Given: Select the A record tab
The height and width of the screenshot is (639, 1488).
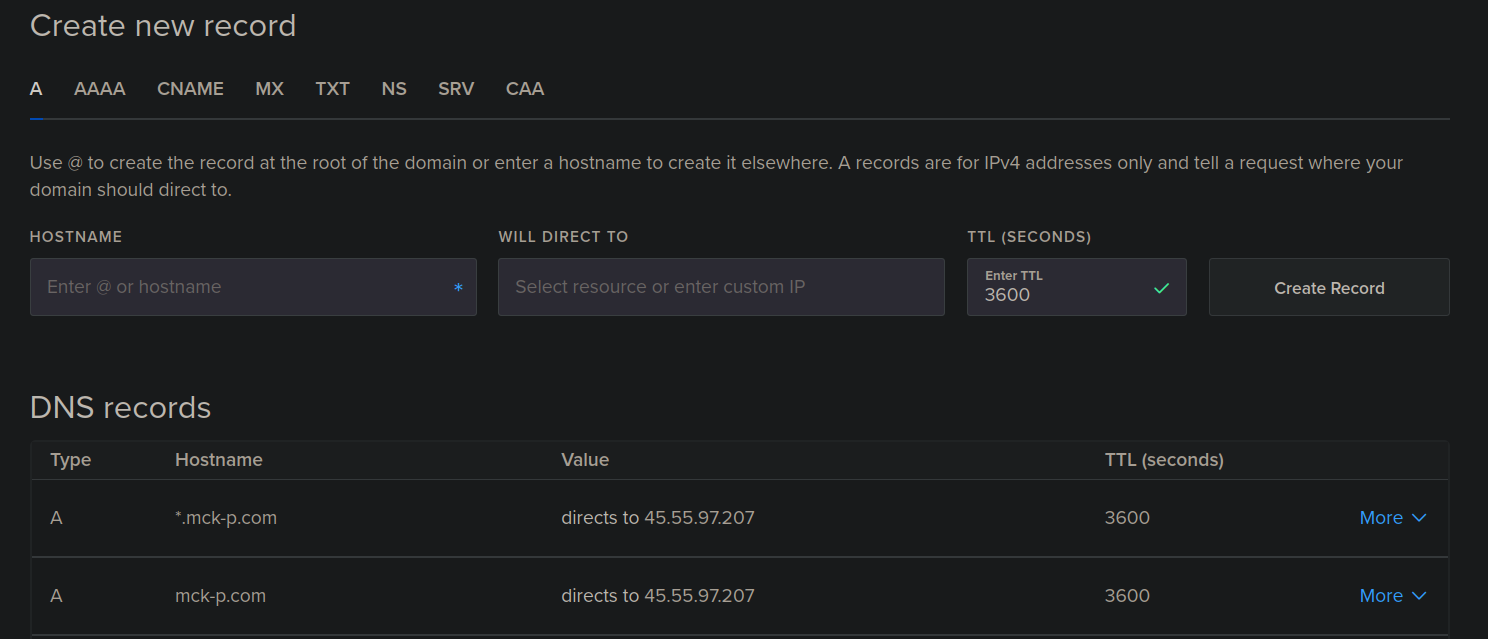Looking at the screenshot, I should (x=36, y=89).
